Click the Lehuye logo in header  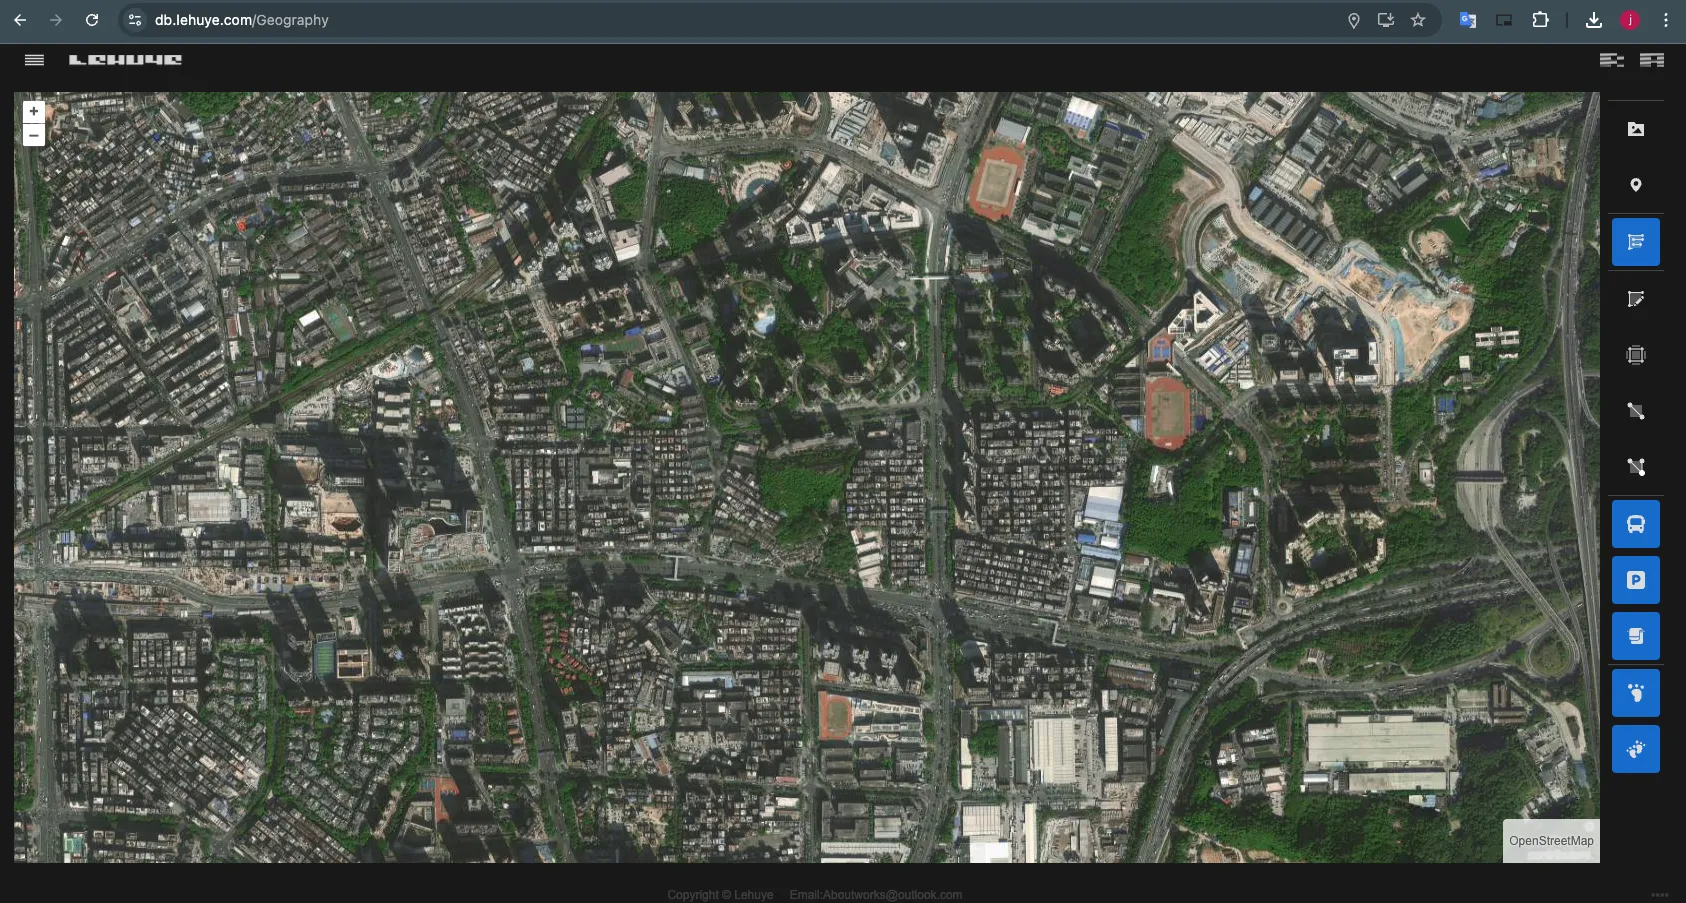125,60
